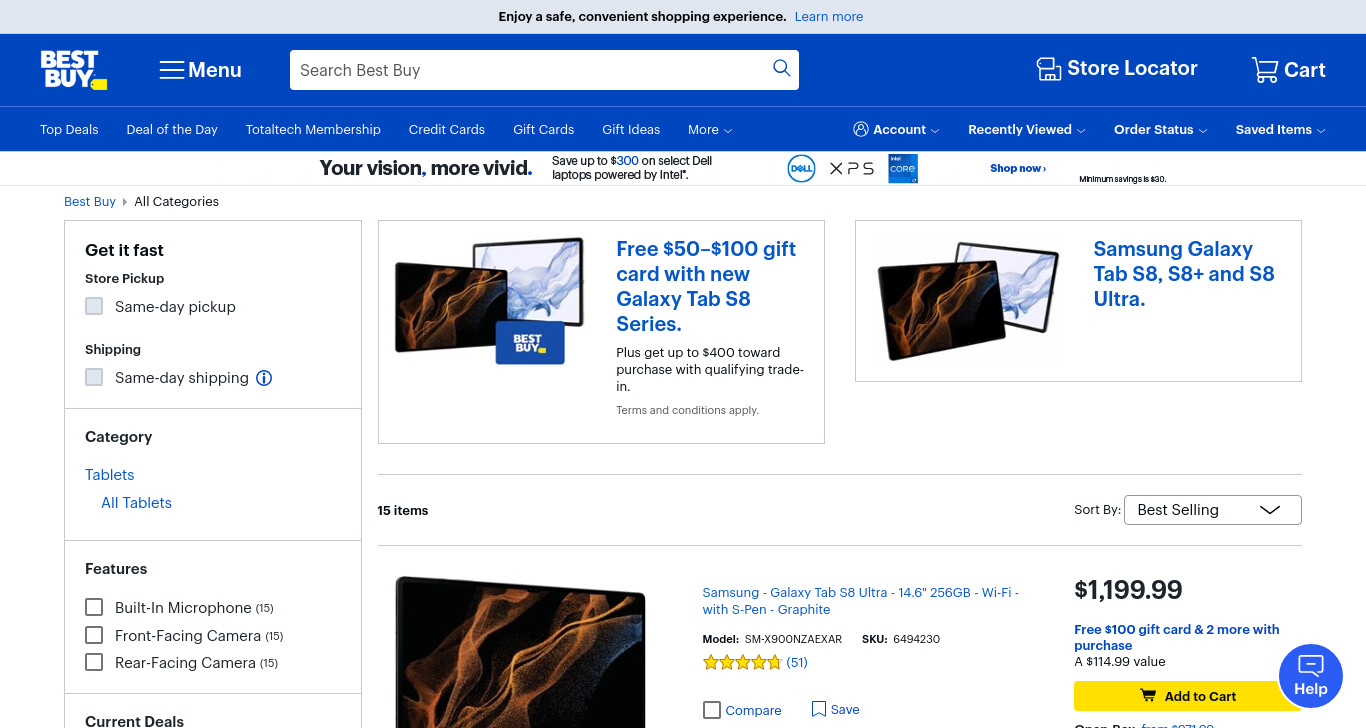Click the Dell logo in banner
This screenshot has height=728, width=1366.
point(801,168)
